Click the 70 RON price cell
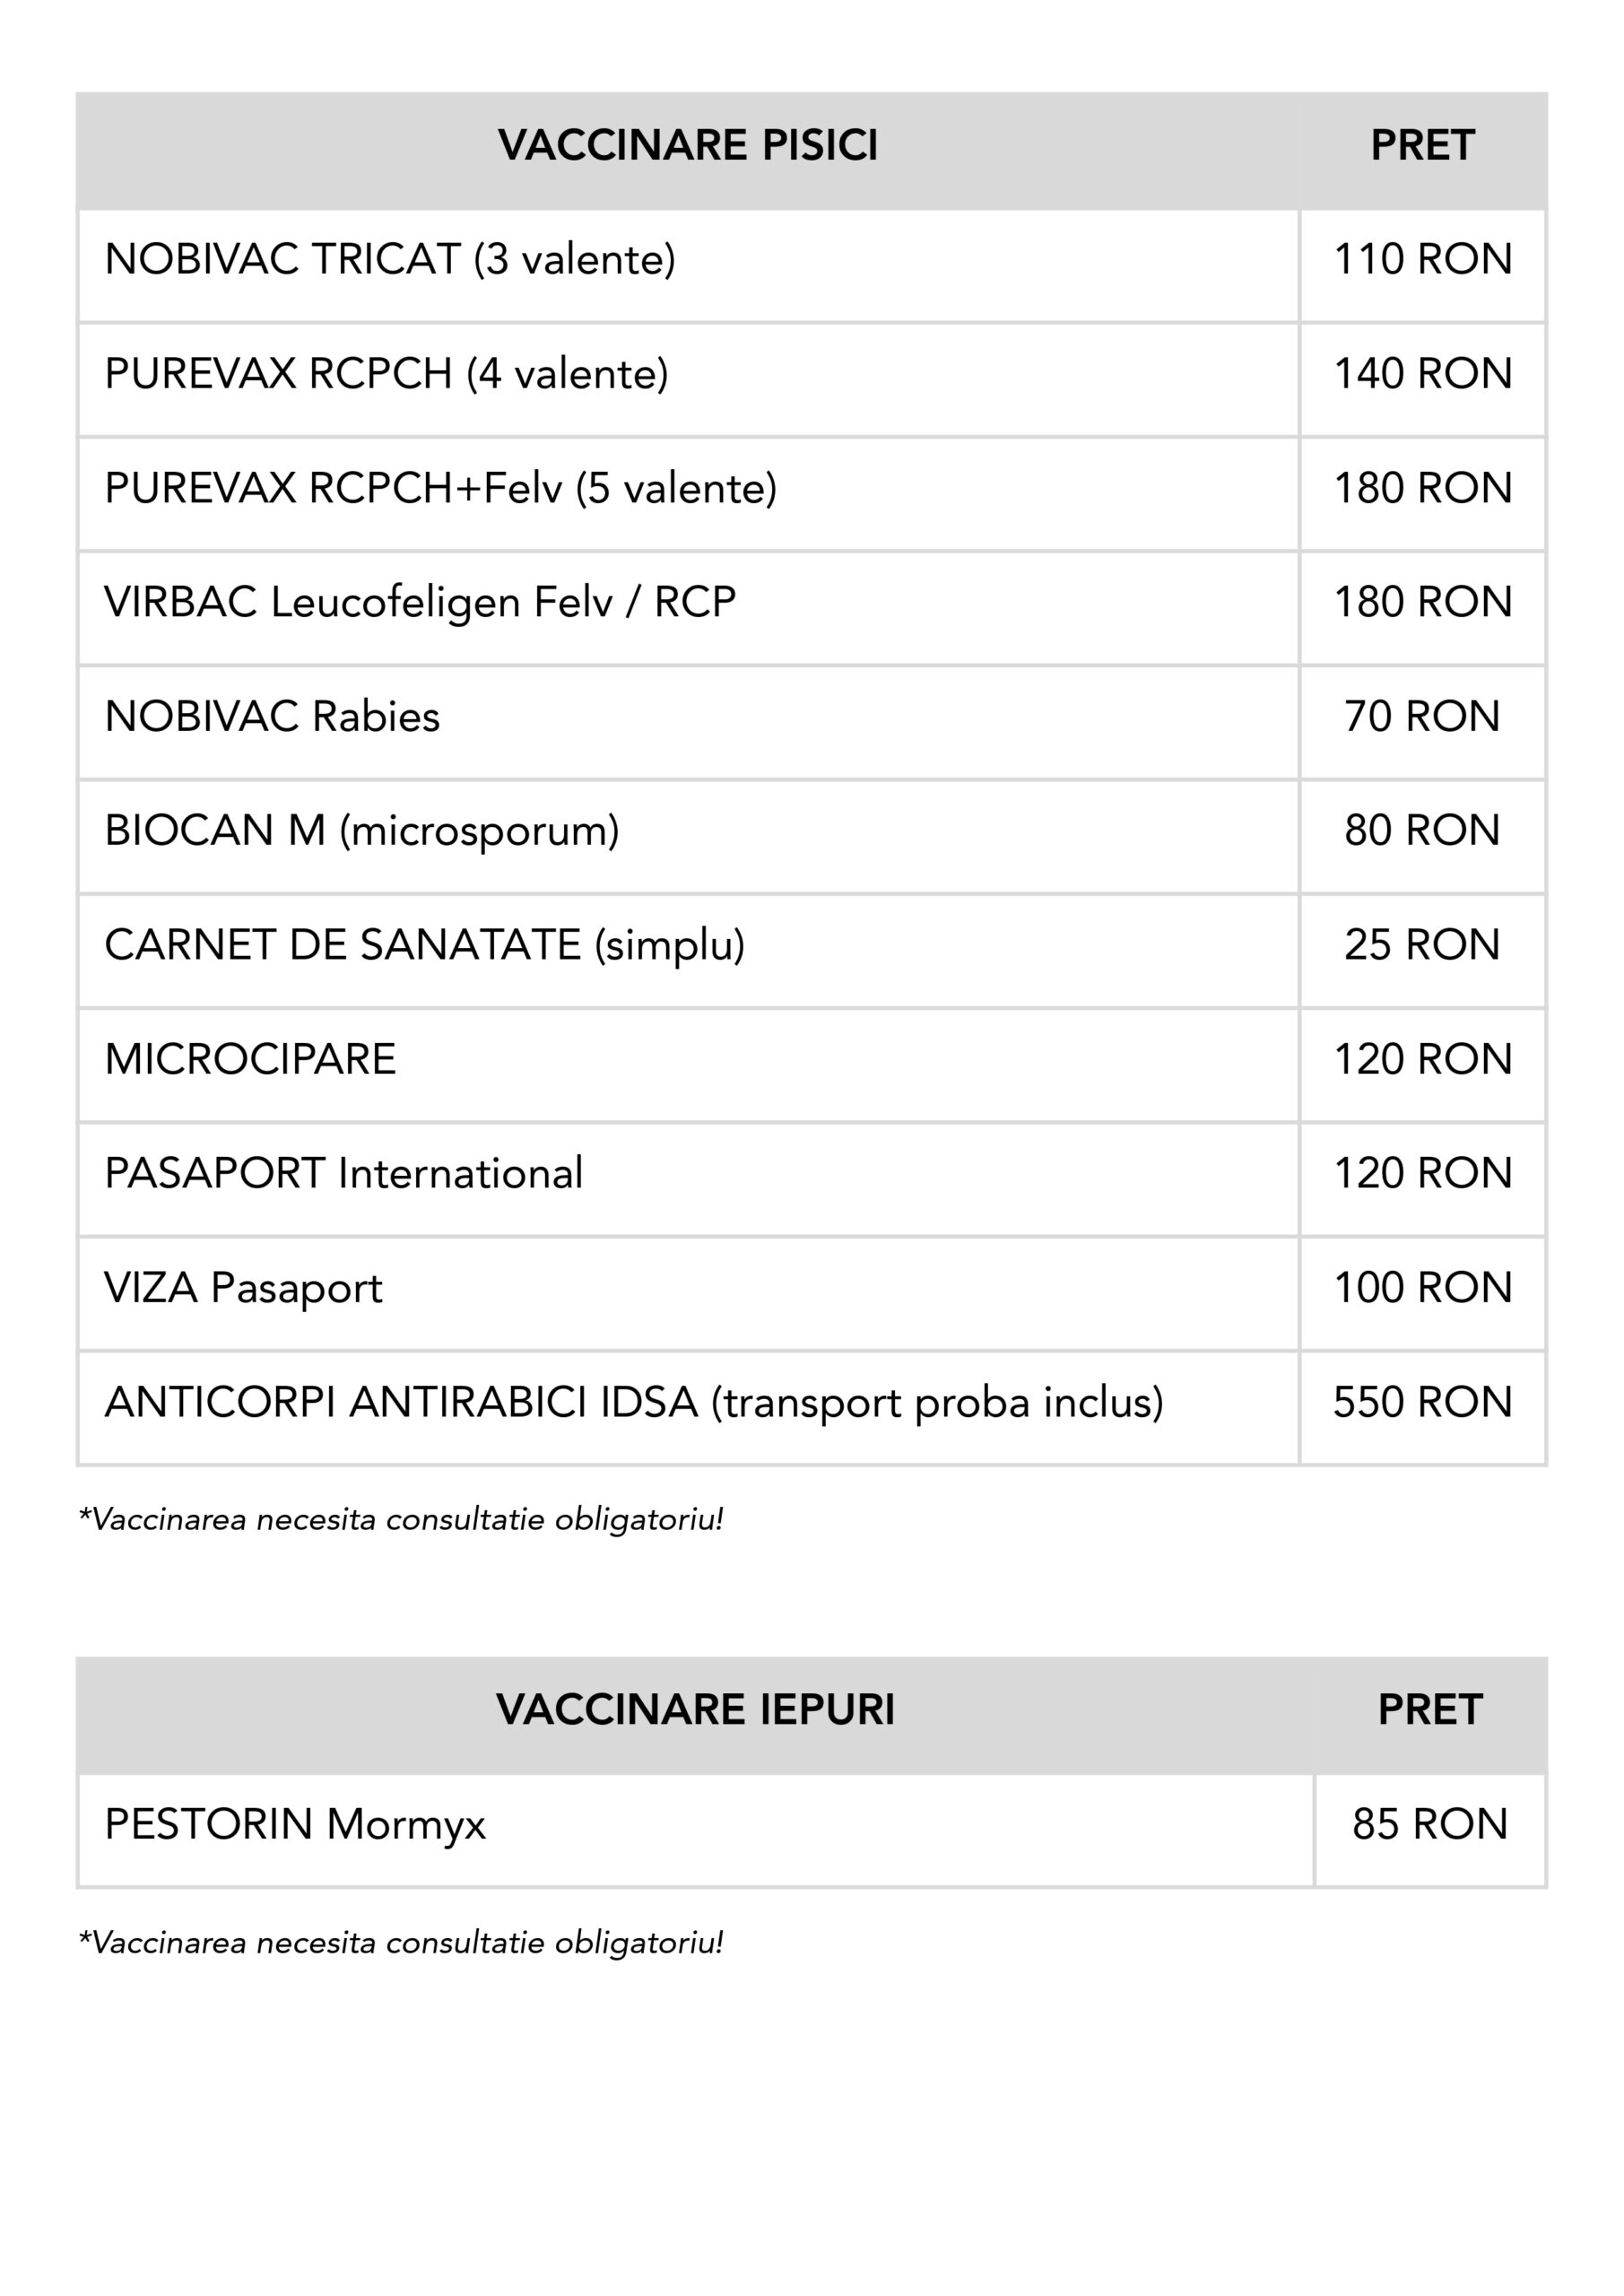Screen dimensions: 1624x2296 1422,717
